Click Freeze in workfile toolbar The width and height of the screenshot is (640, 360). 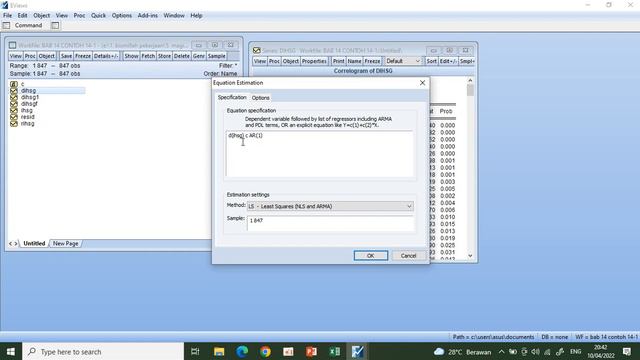tap(83, 56)
